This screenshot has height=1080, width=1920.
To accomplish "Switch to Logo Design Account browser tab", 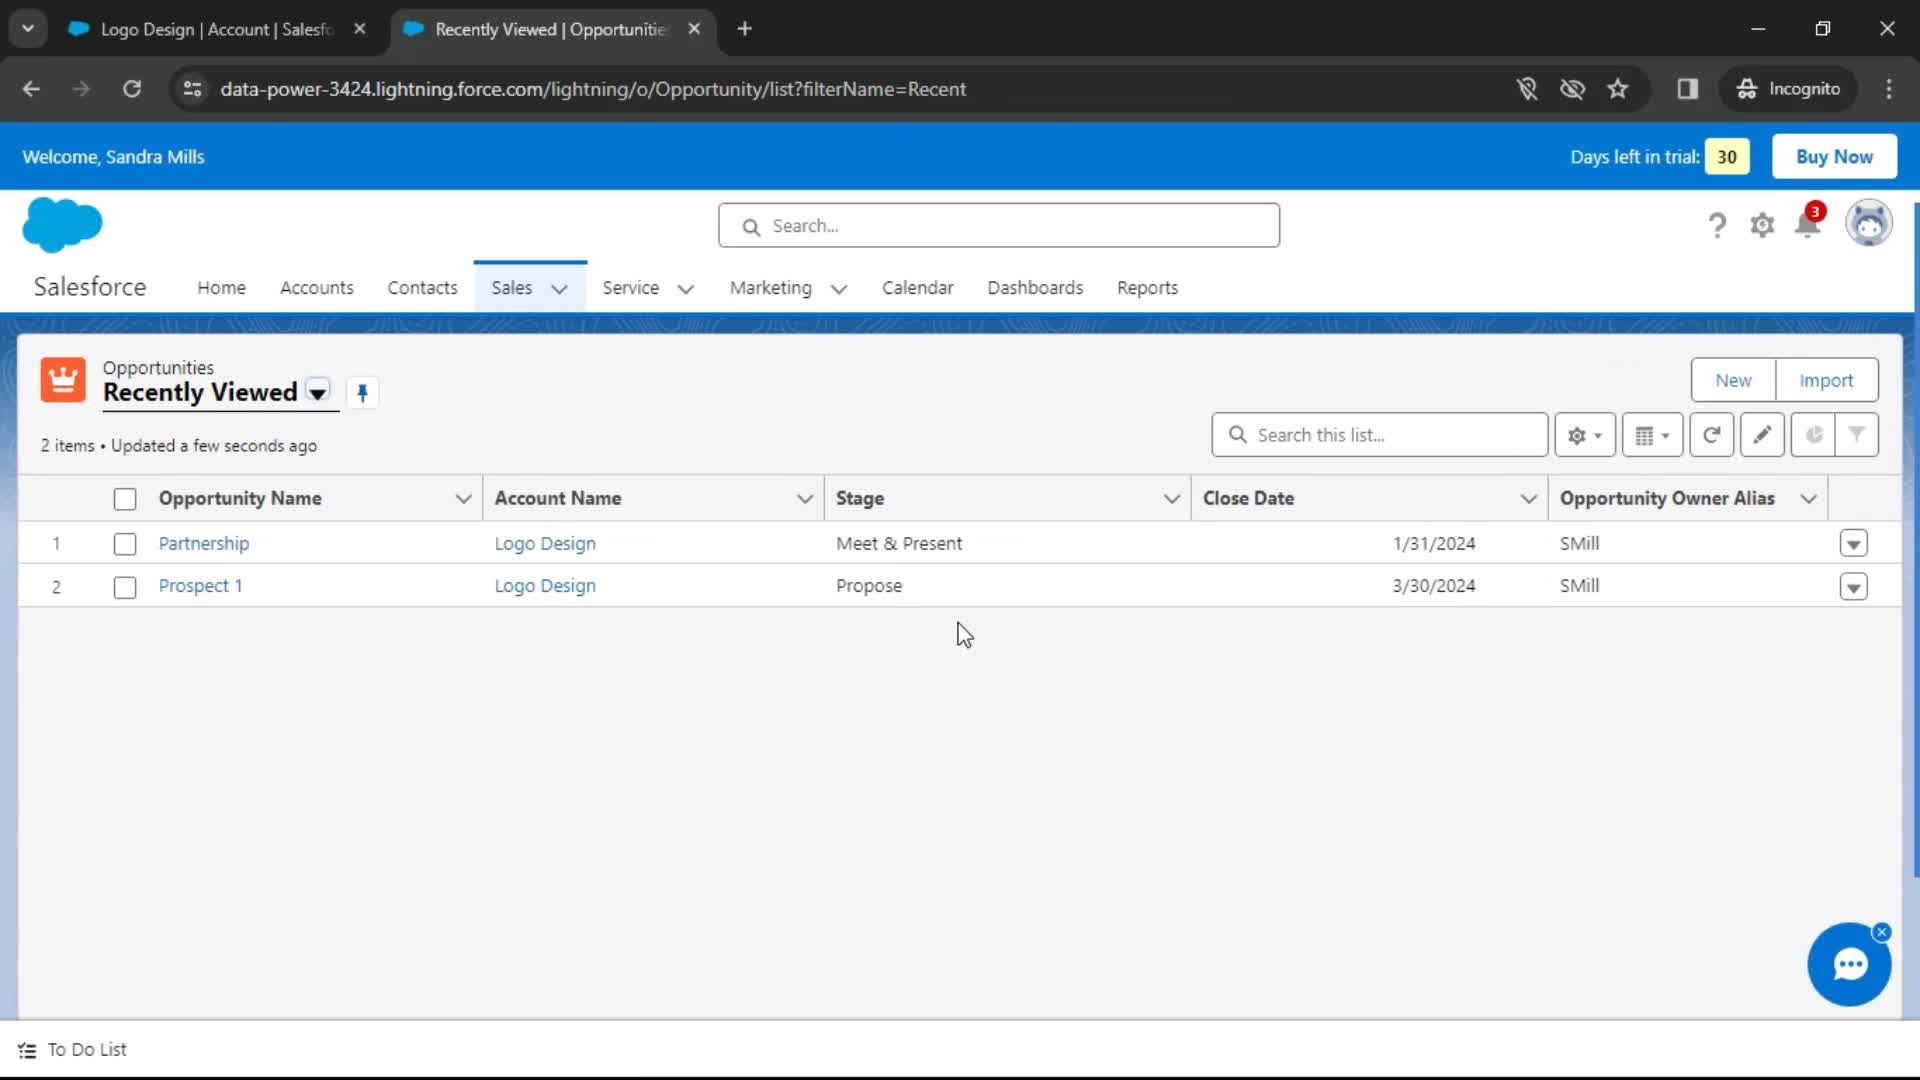I will (x=217, y=29).
